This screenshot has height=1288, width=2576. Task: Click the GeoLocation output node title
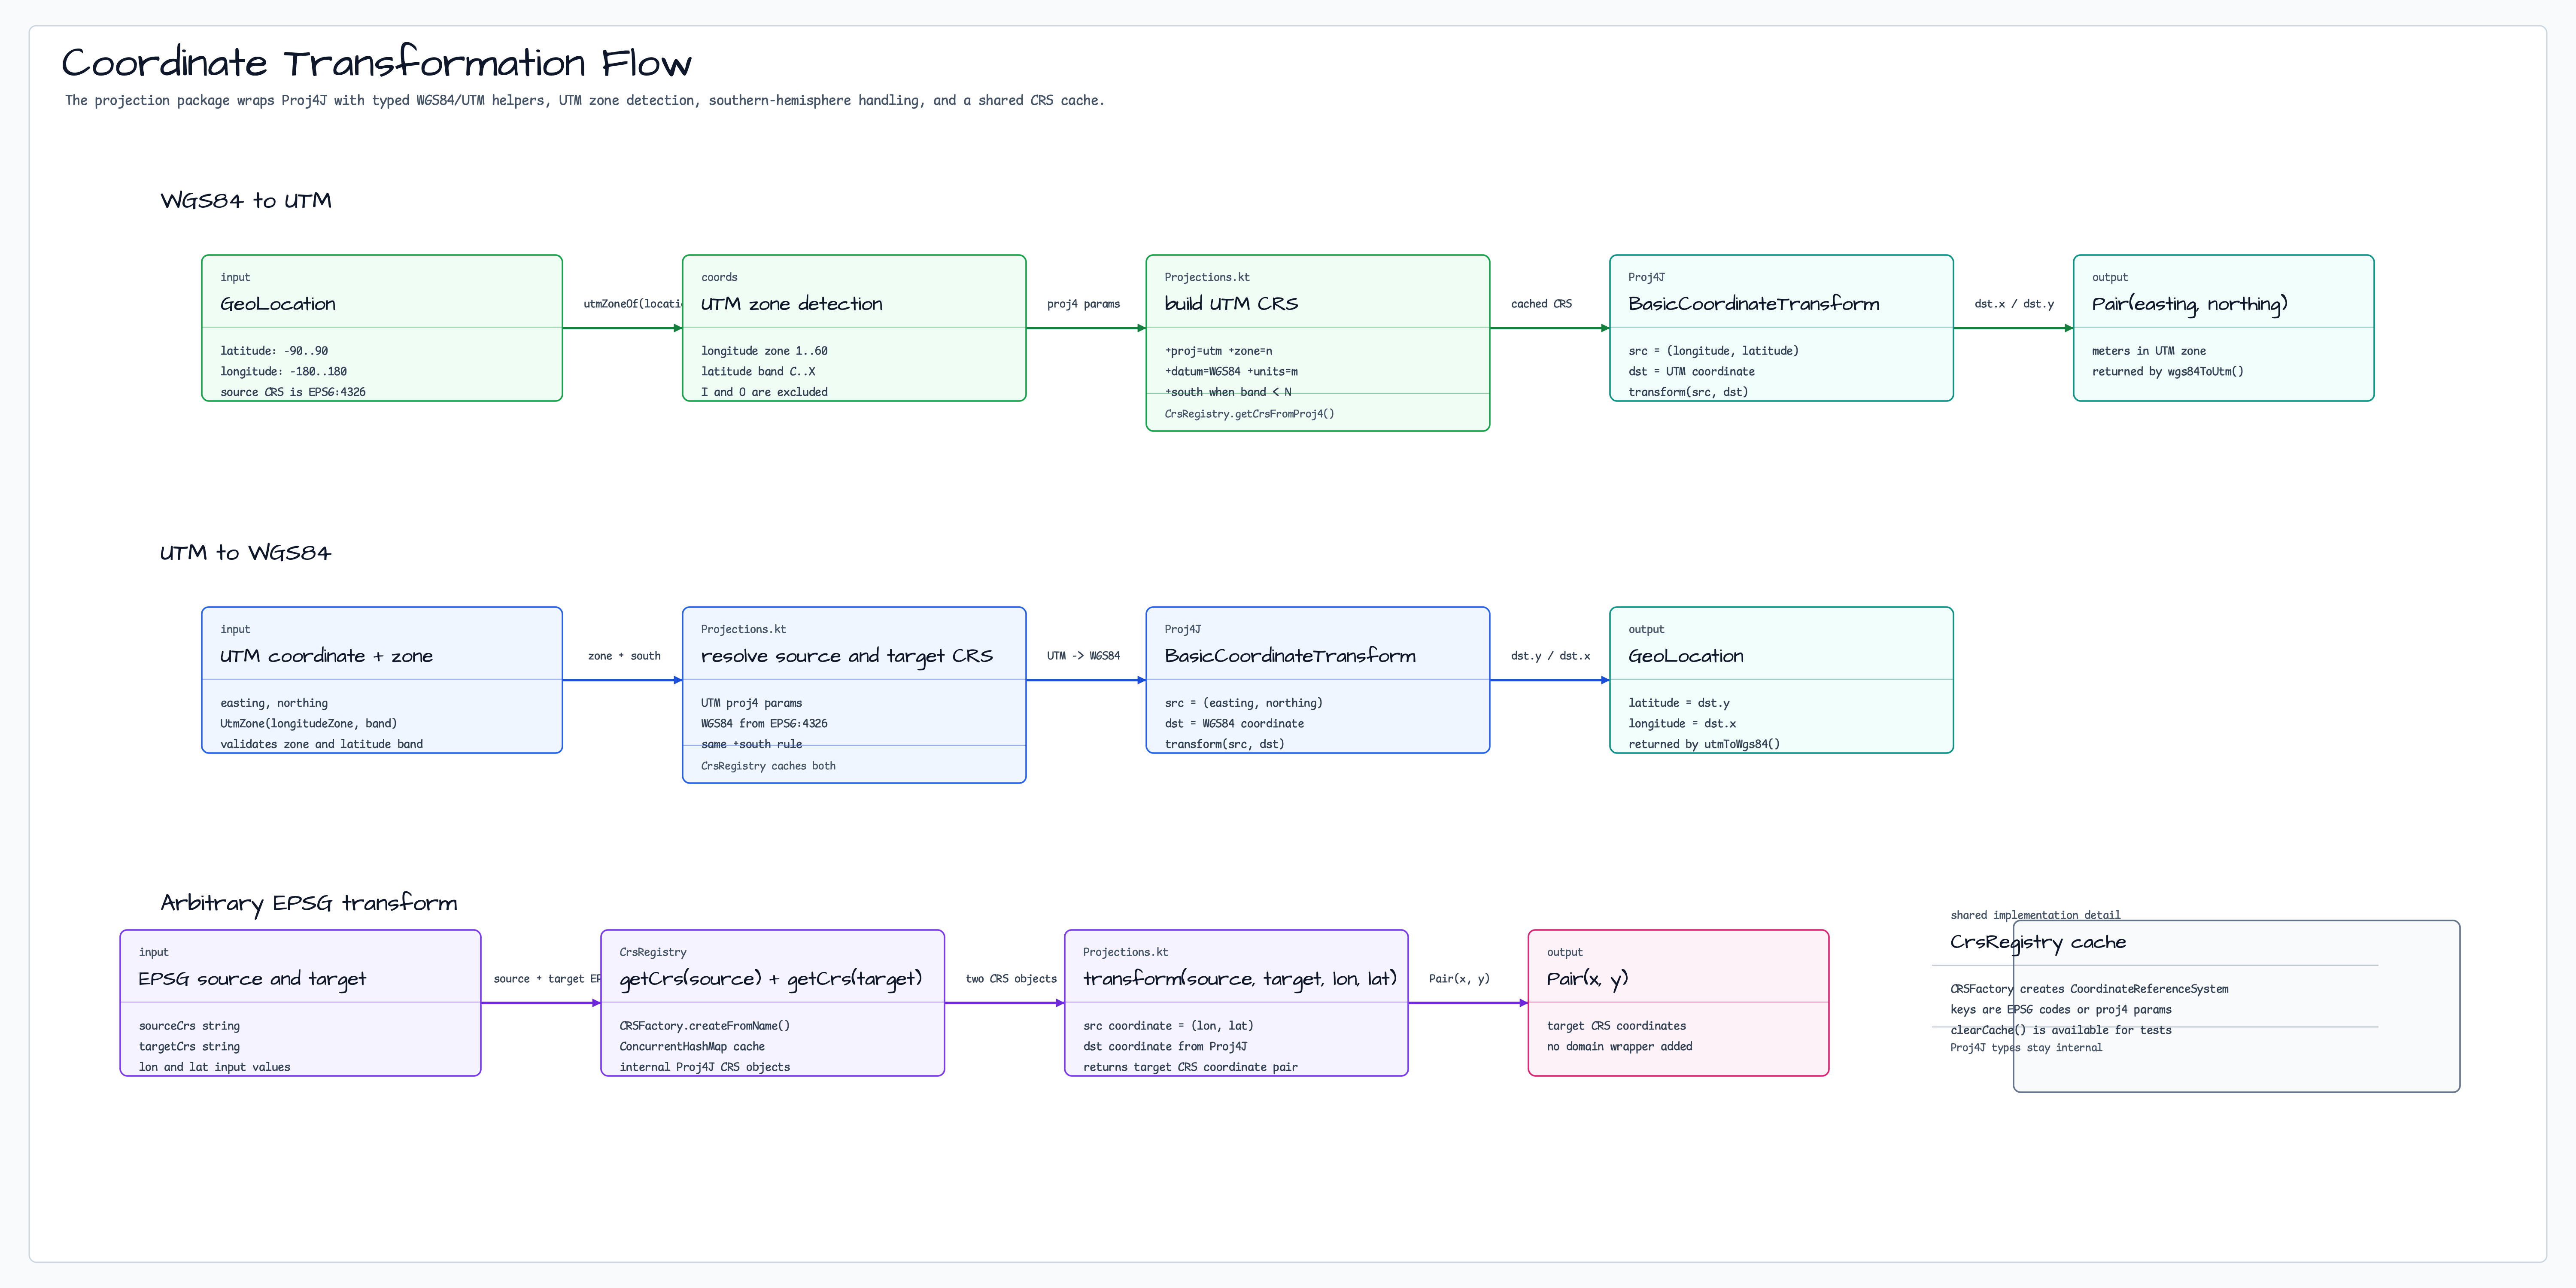pos(1686,655)
